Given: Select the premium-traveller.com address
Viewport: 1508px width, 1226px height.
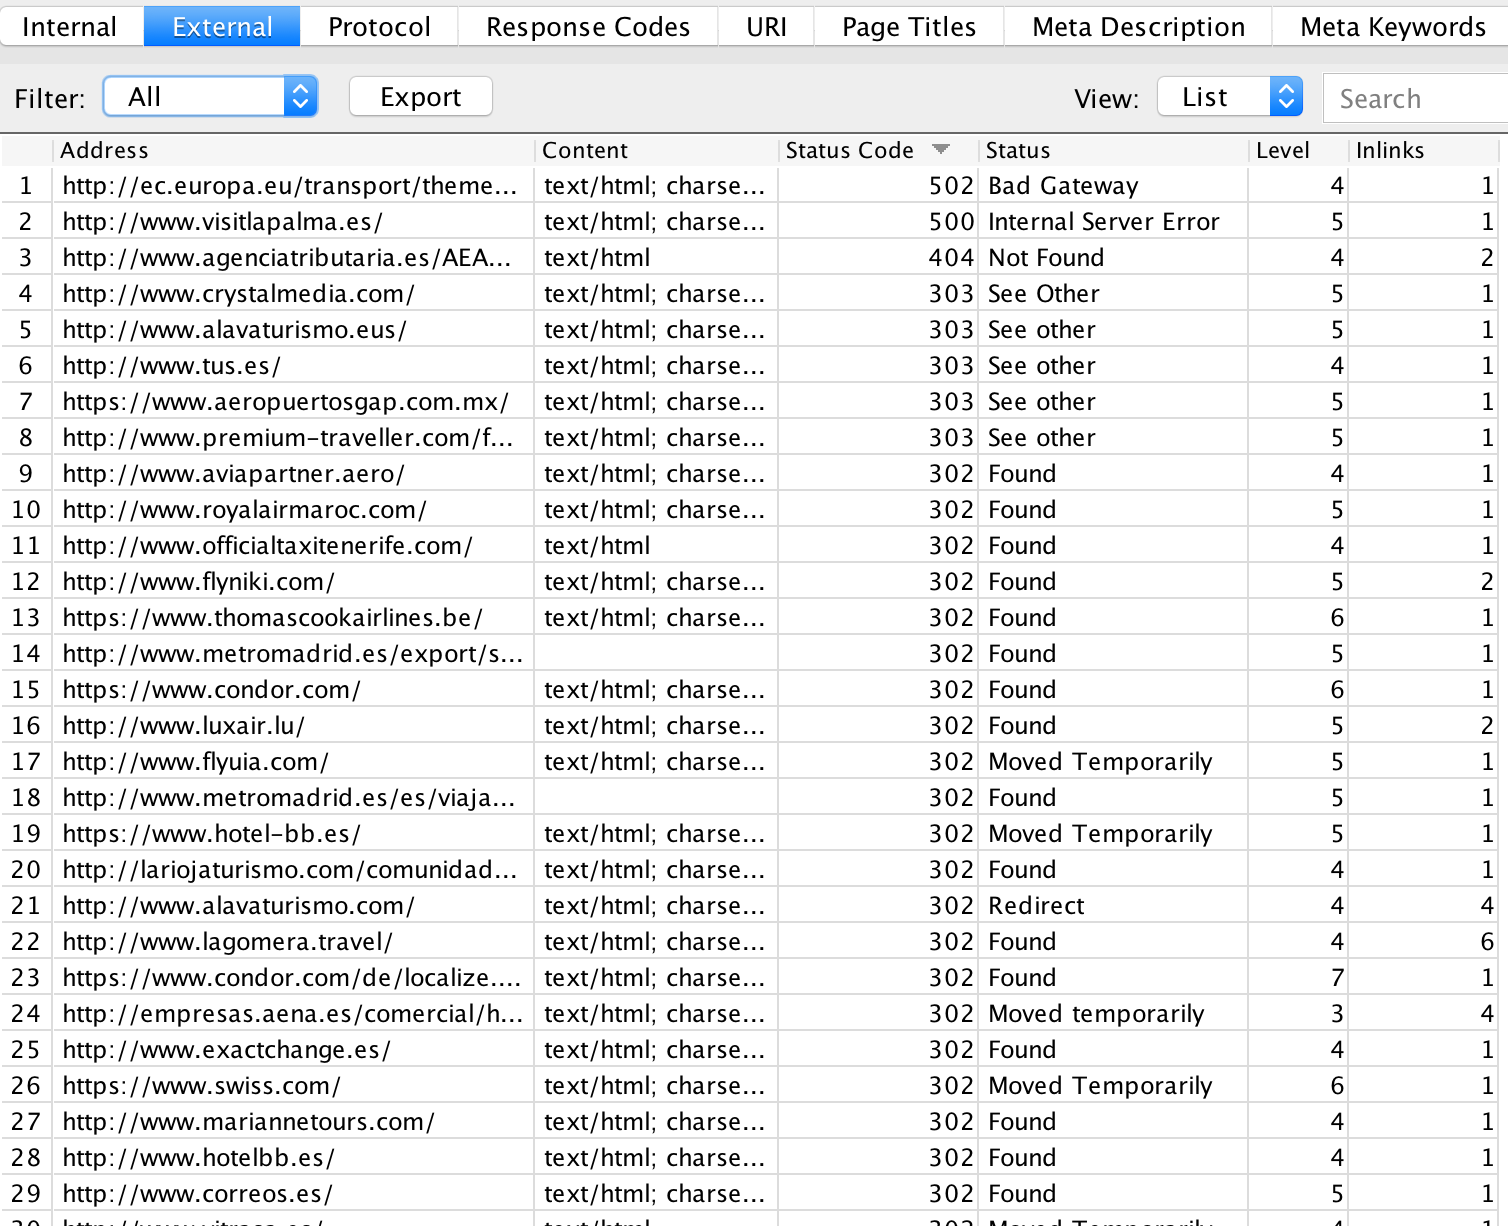Looking at the screenshot, I should 288,438.
